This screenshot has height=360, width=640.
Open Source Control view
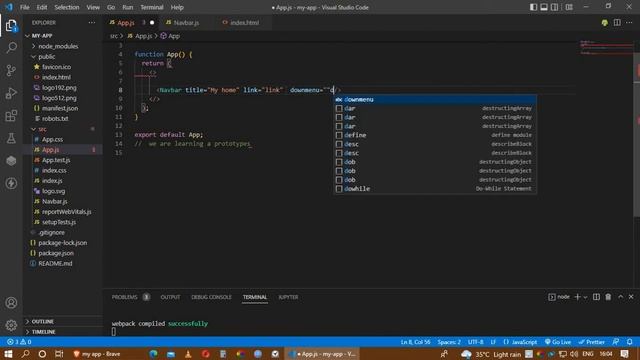(11, 71)
